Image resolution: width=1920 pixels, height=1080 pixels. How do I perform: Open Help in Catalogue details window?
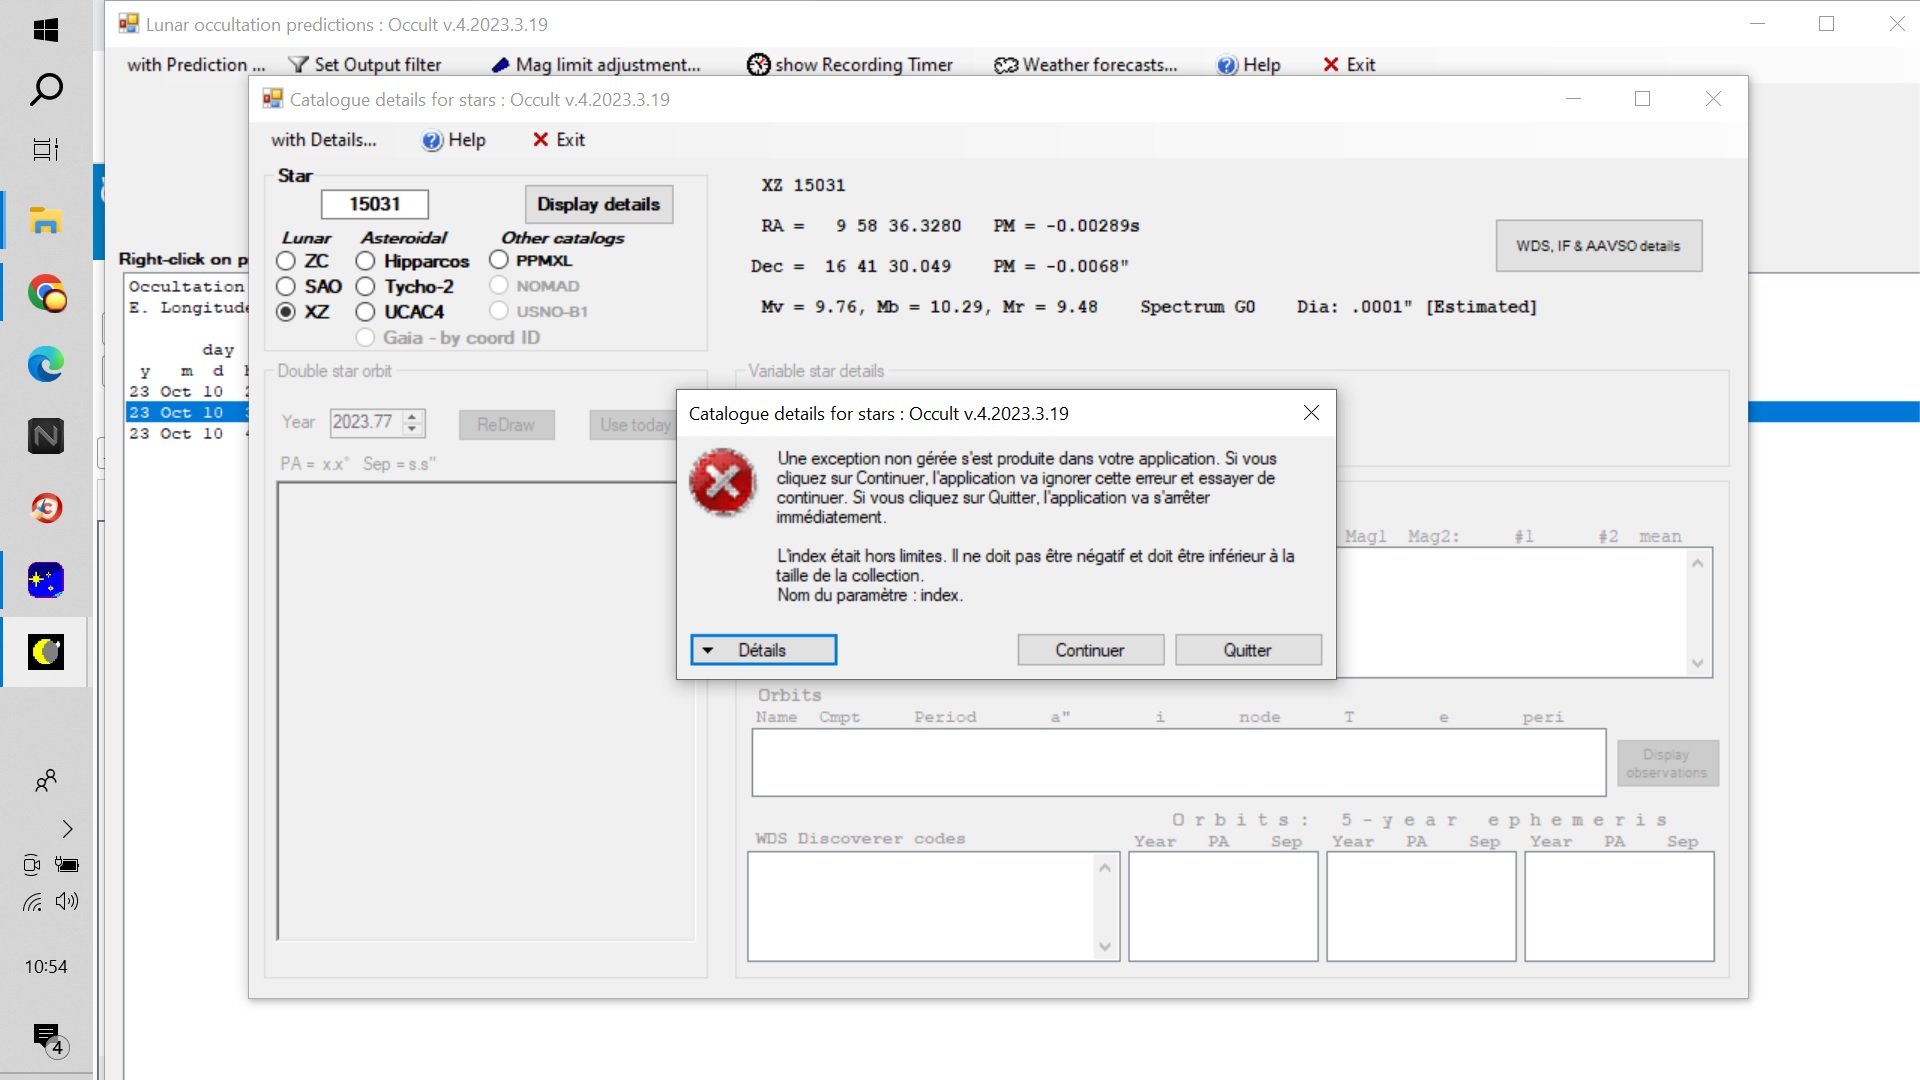click(x=453, y=140)
